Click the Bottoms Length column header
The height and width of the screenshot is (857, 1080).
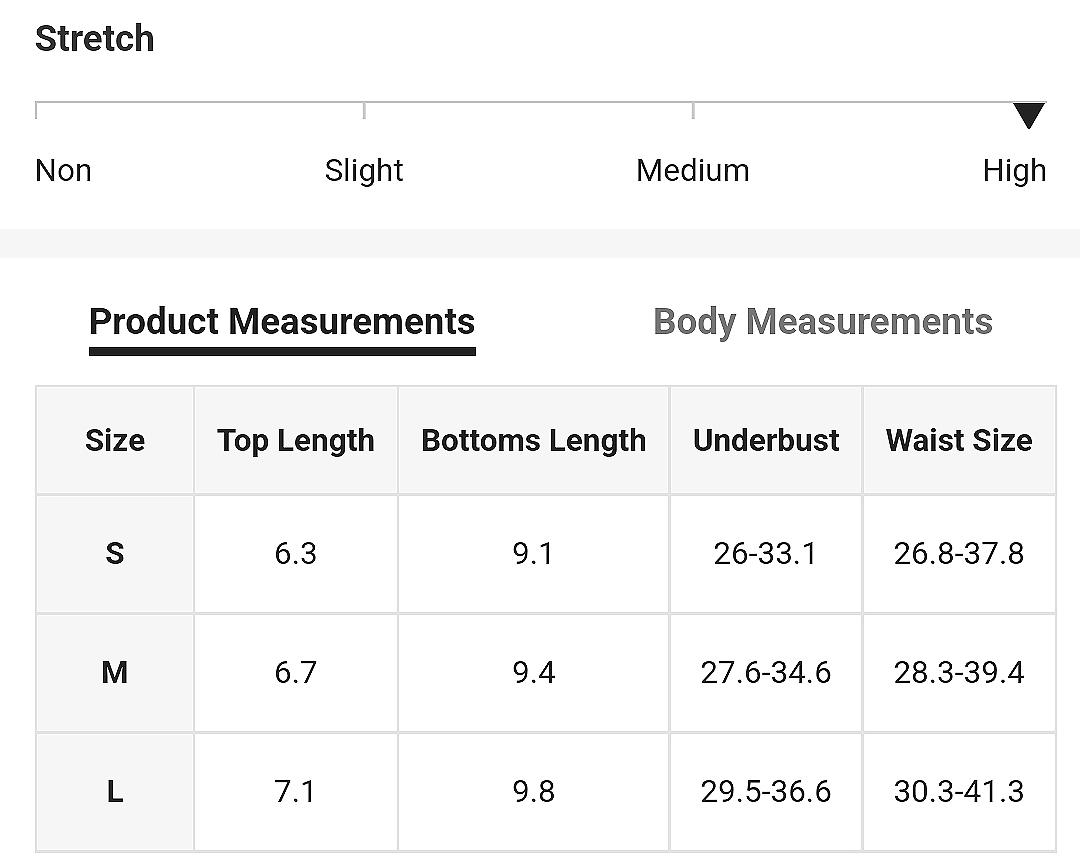[x=534, y=440]
